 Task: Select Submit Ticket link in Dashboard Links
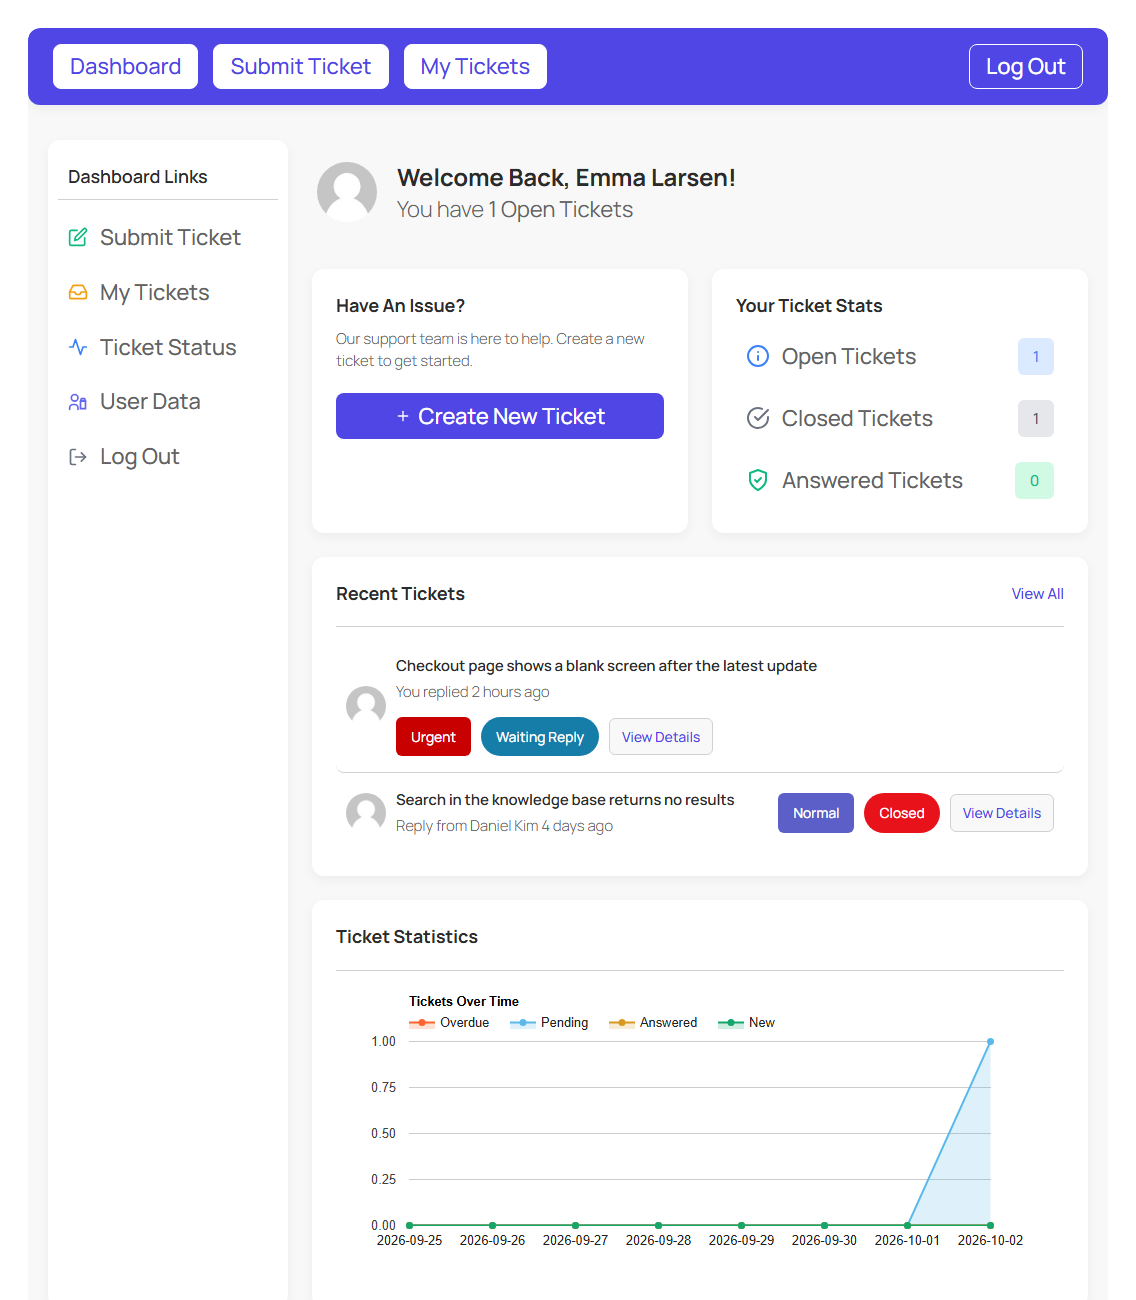tap(170, 237)
